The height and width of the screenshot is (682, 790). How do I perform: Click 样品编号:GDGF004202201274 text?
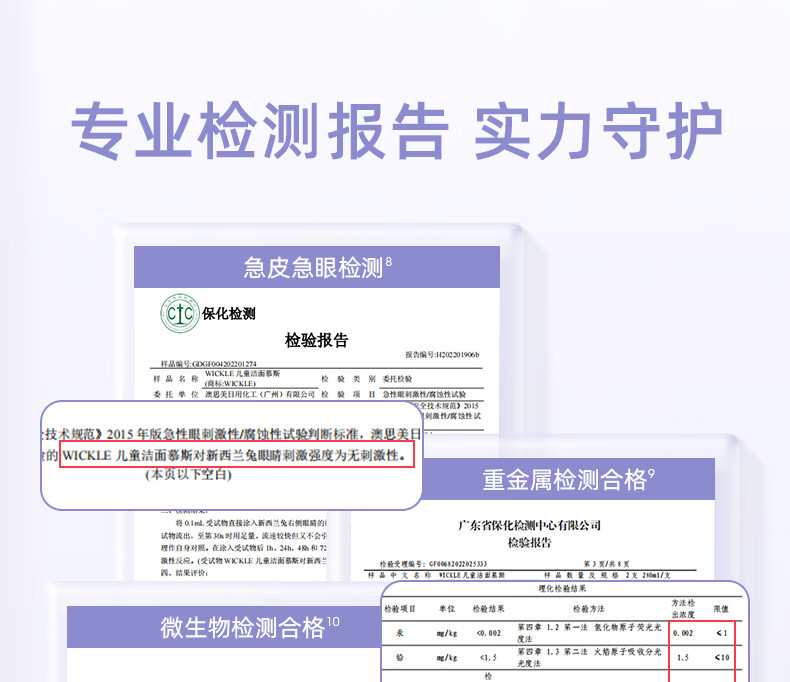209,364
